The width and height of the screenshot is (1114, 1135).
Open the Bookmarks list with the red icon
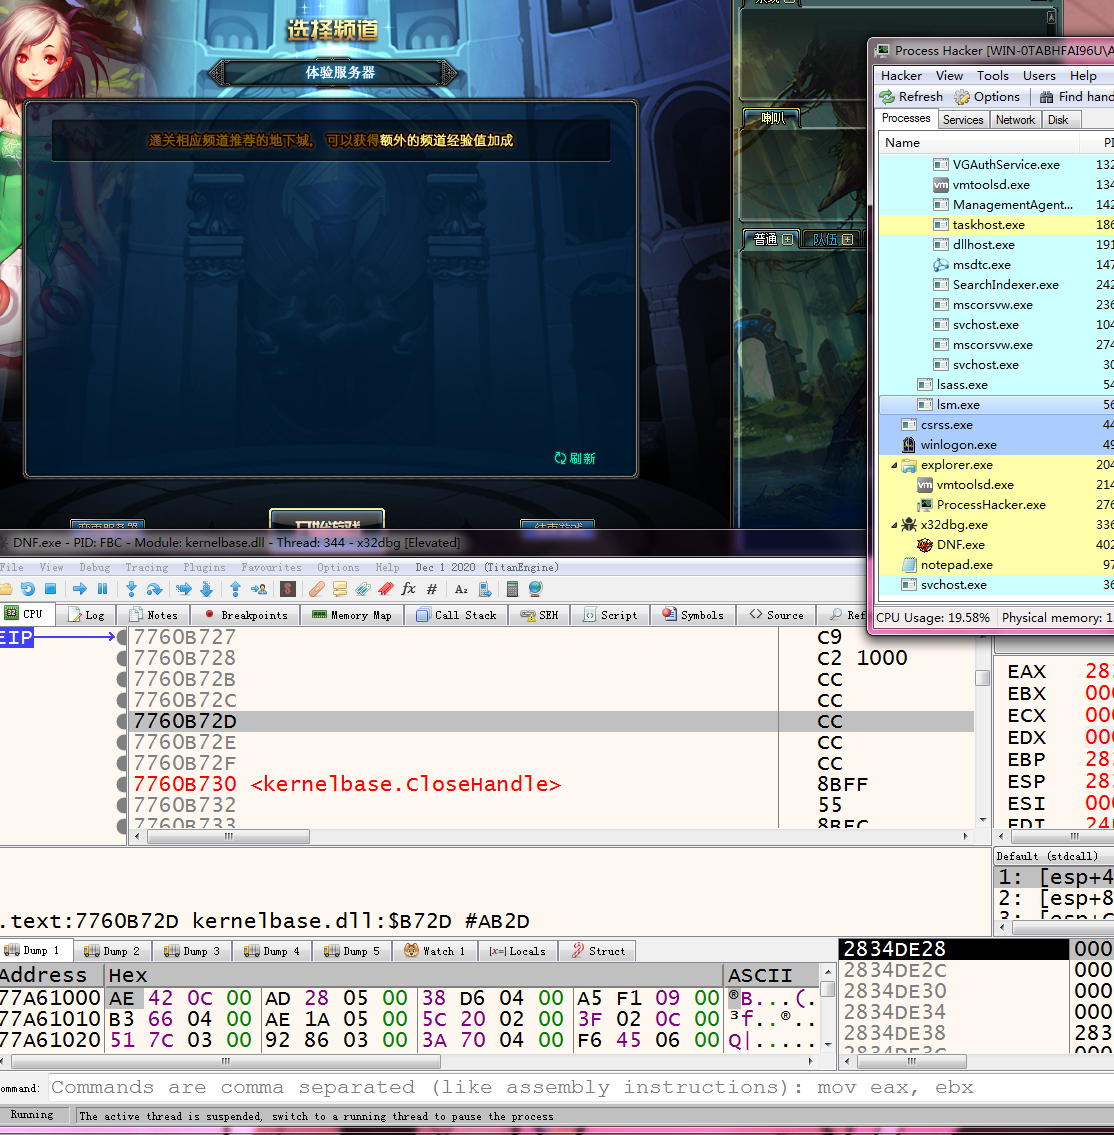pyautogui.click(x=386, y=589)
